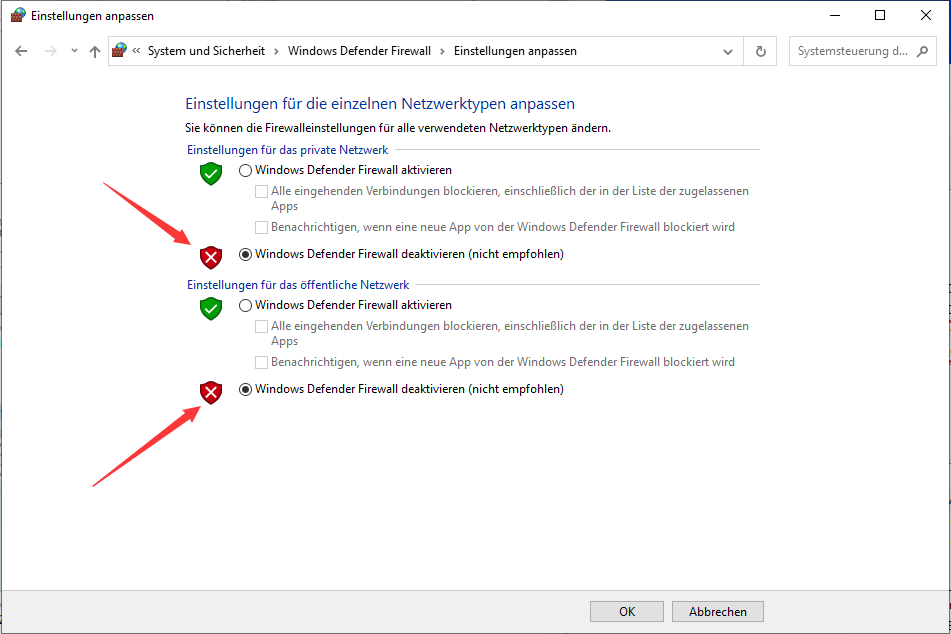
Task: Open the System und Sicherheit breadcrumb
Action: (206, 51)
